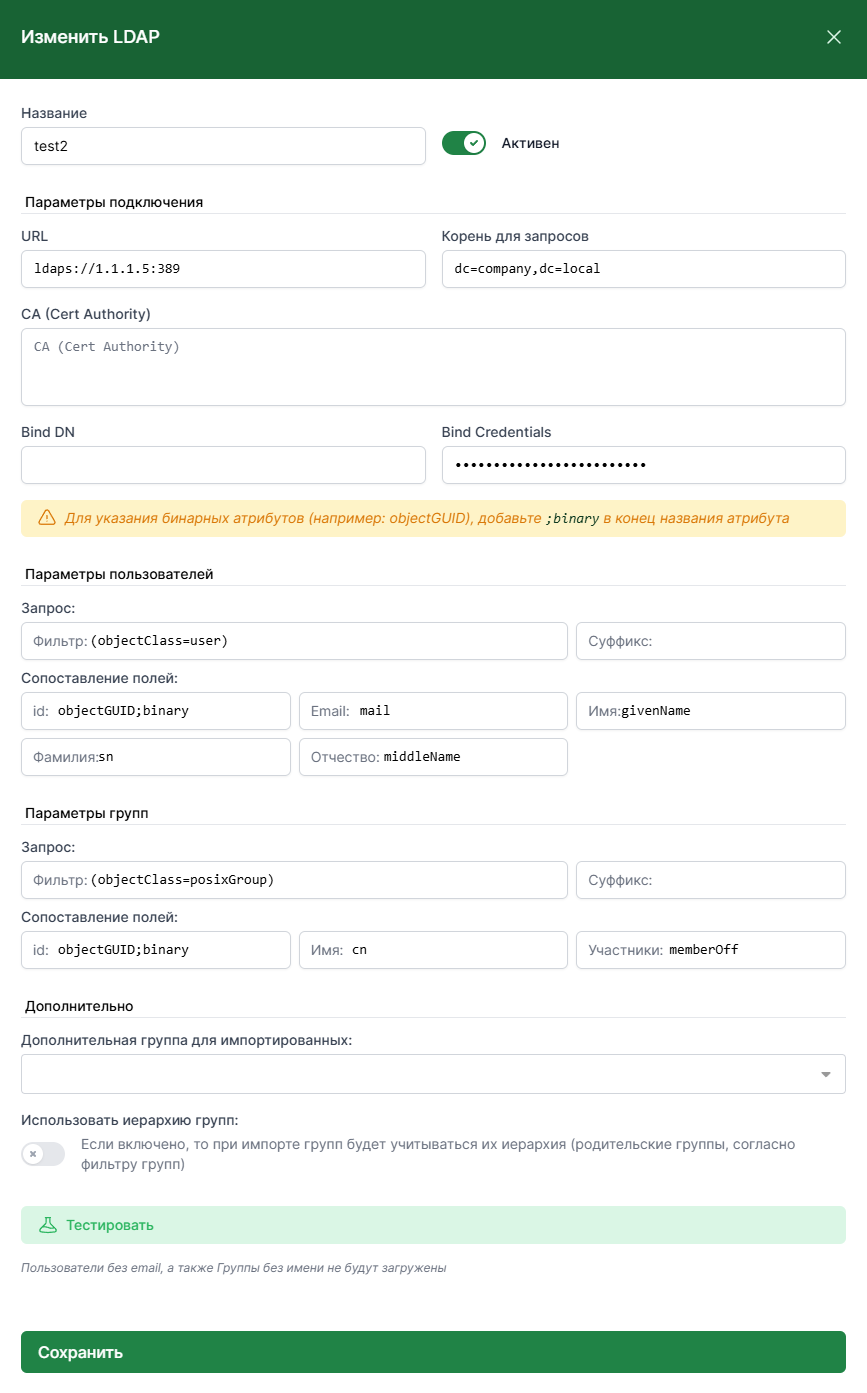Edit the Корень для запросов field
This screenshot has height=1393, width=867.
643,269
